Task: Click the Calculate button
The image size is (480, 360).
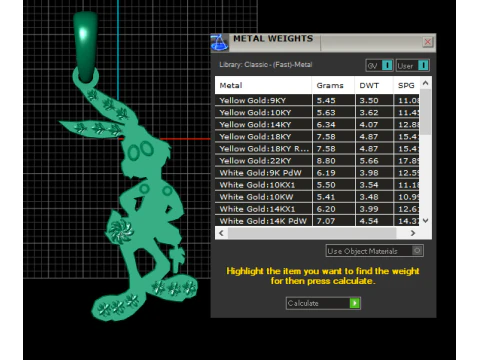Action: tap(323, 303)
